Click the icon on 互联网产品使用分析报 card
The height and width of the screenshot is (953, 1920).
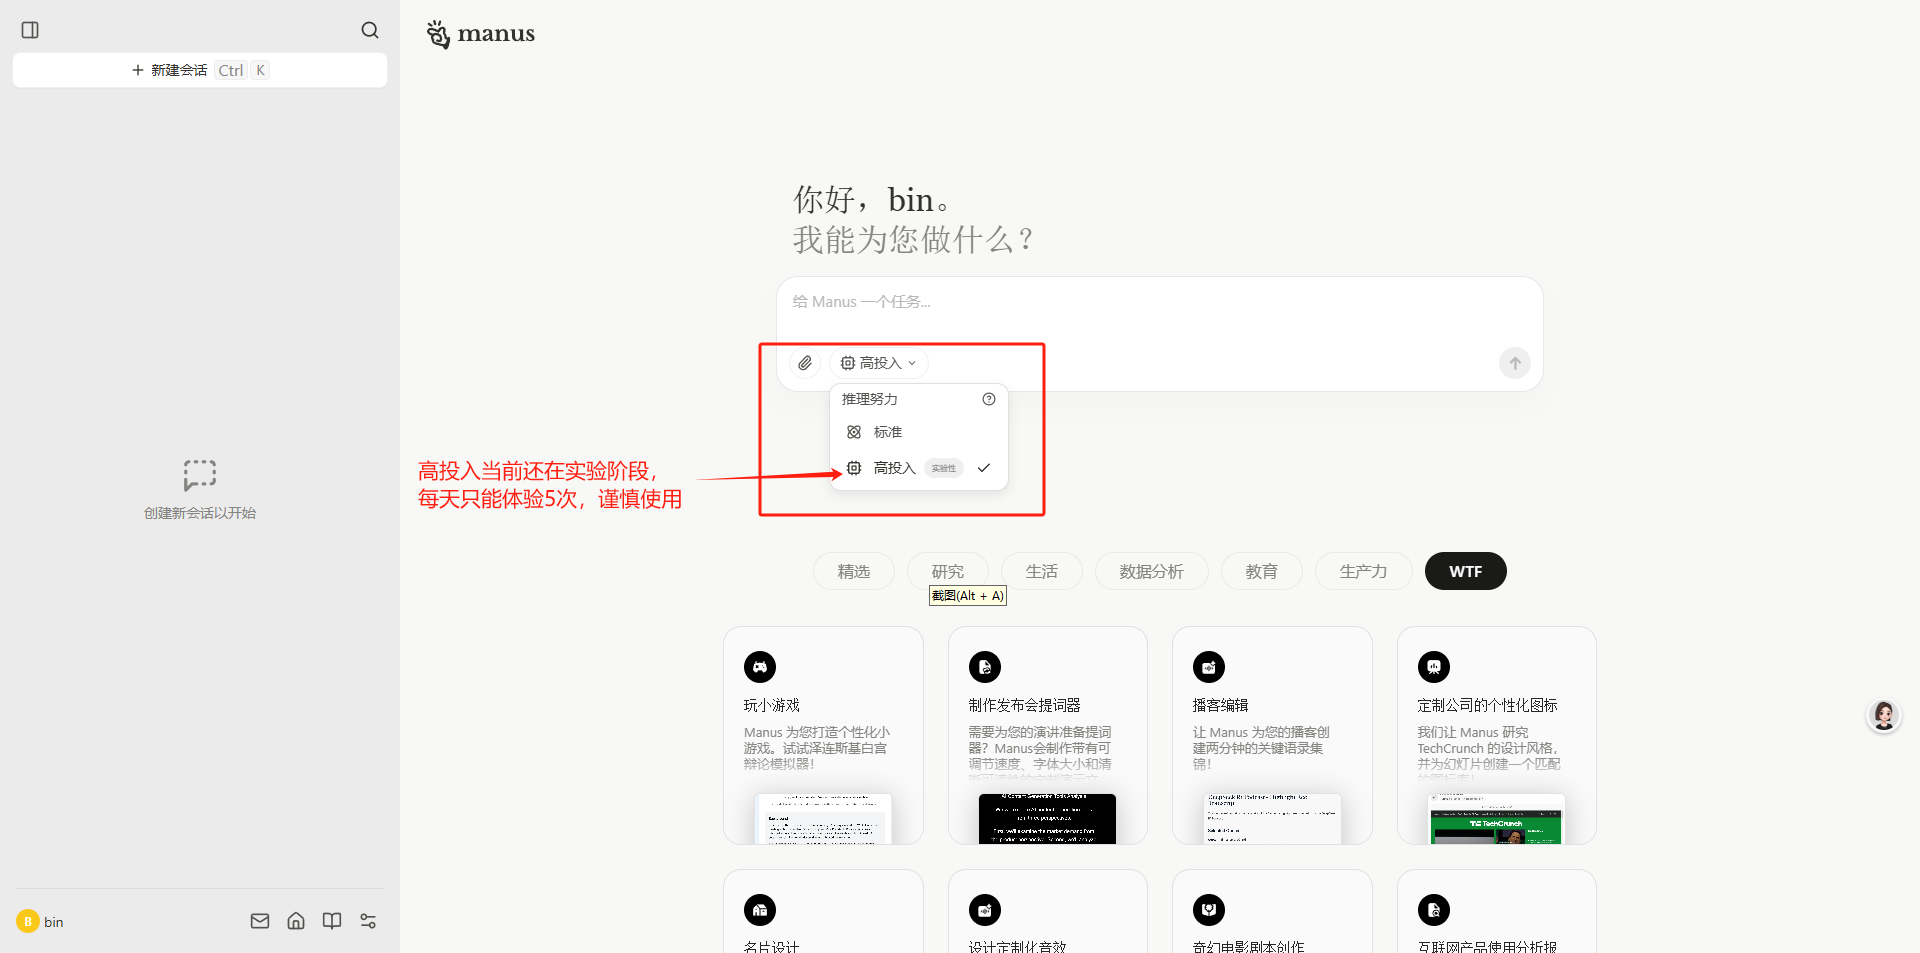tap(1434, 910)
